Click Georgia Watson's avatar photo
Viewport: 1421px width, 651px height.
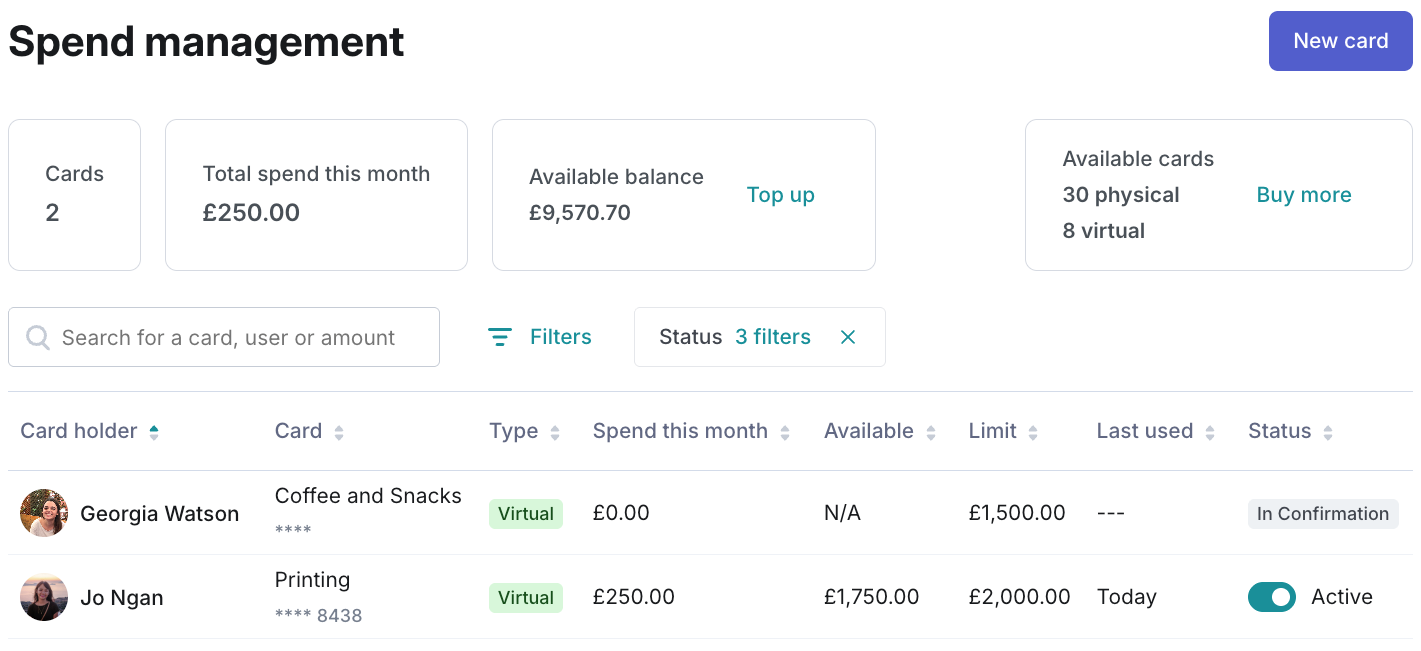[44, 513]
